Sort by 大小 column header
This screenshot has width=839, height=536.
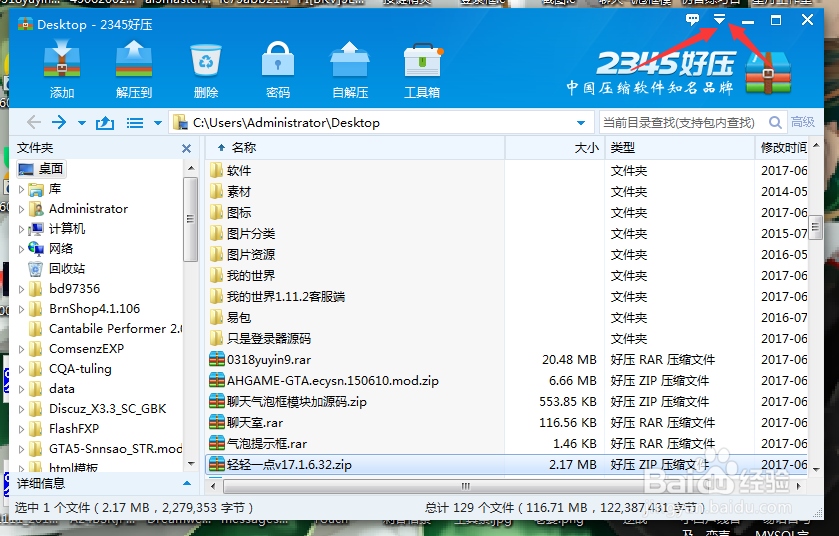(554, 148)
